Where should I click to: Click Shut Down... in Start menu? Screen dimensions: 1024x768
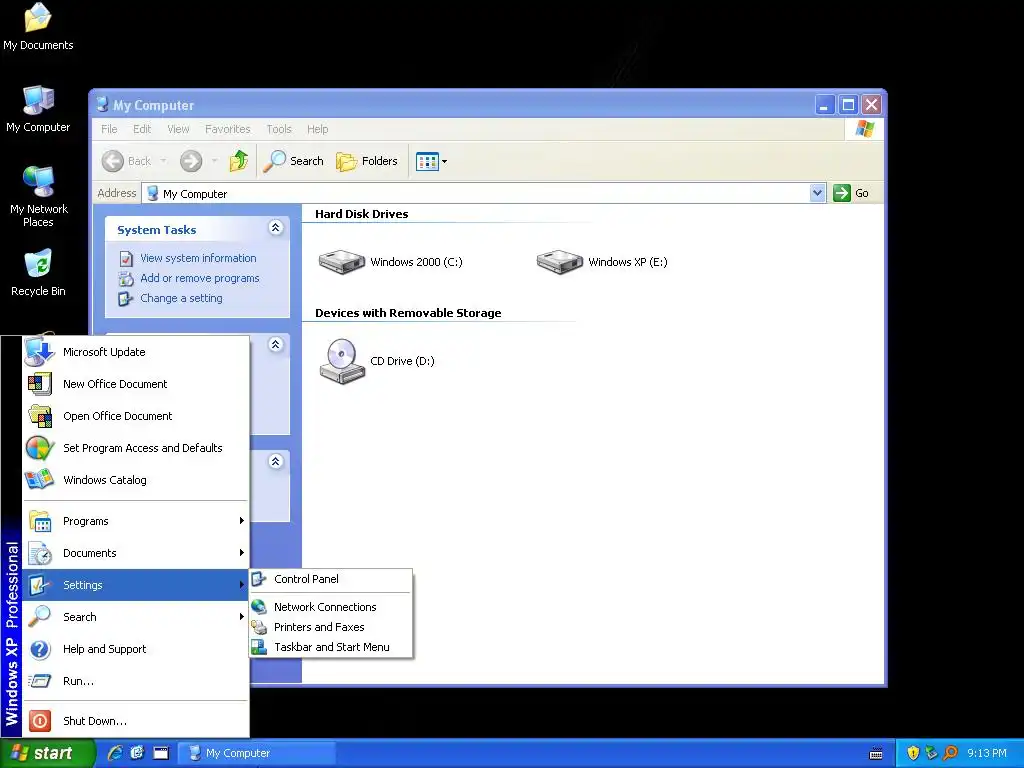pos(136,721)
